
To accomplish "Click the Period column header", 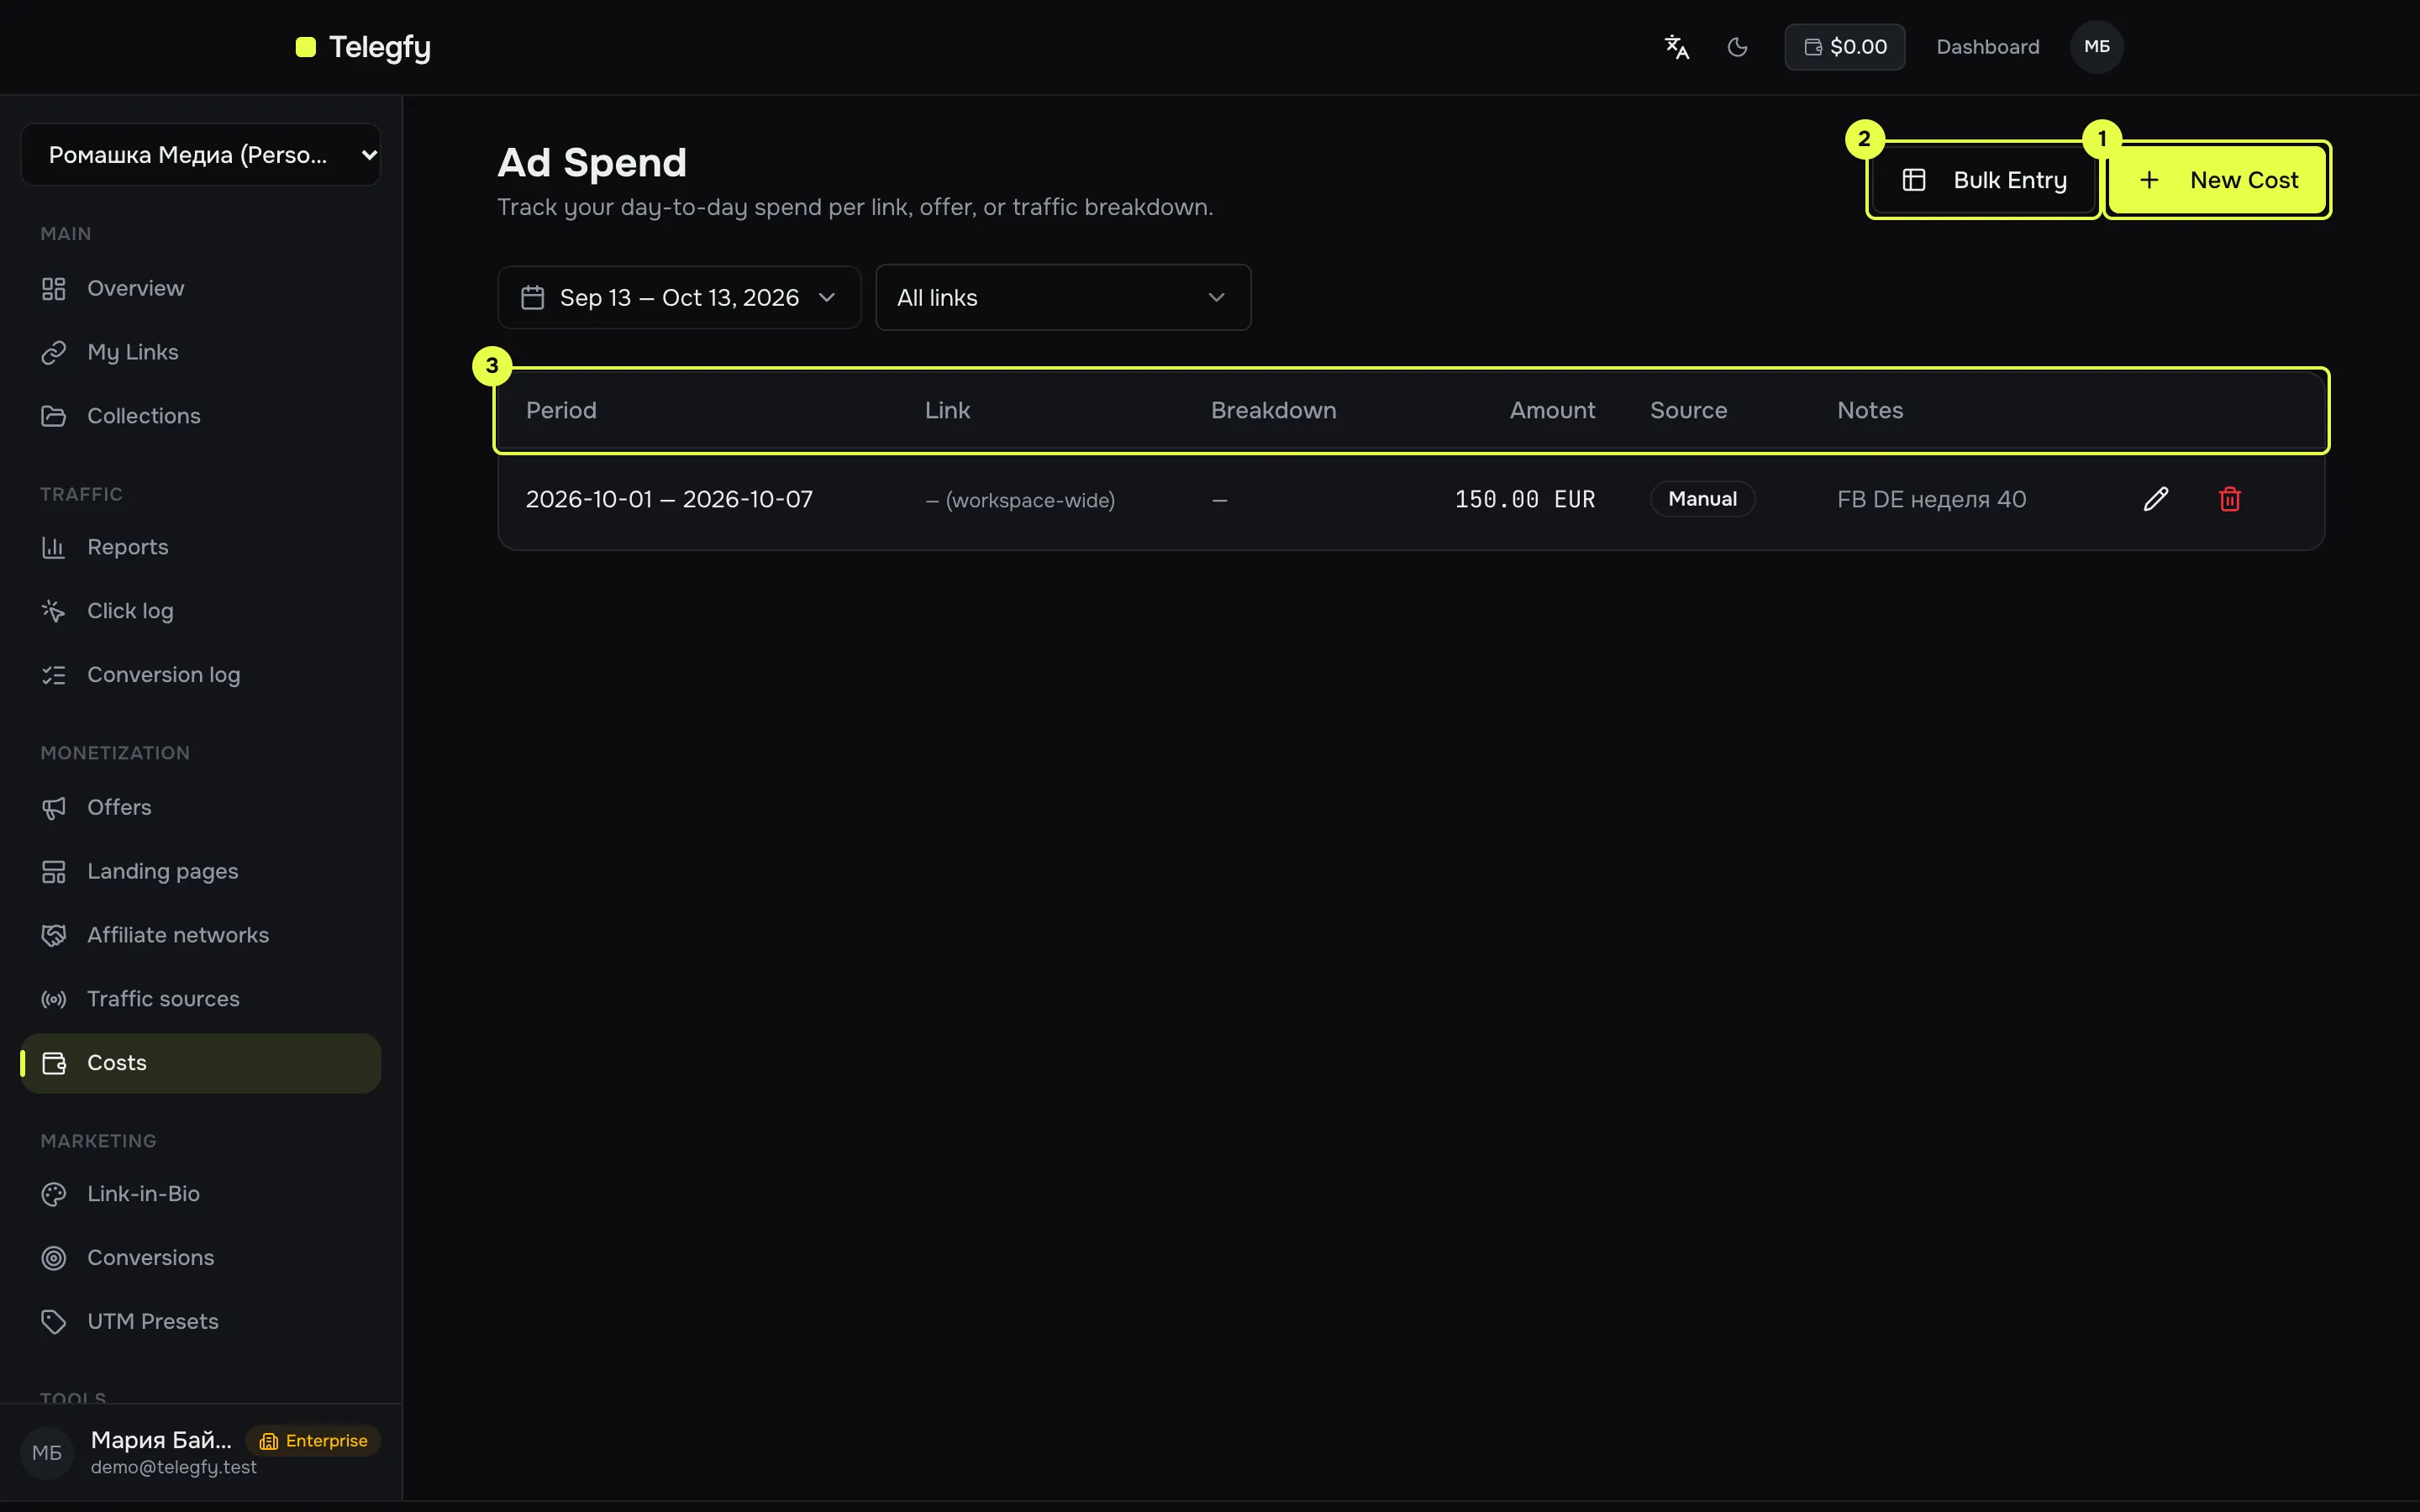I will pyautogui.click(x=561, y=410).
